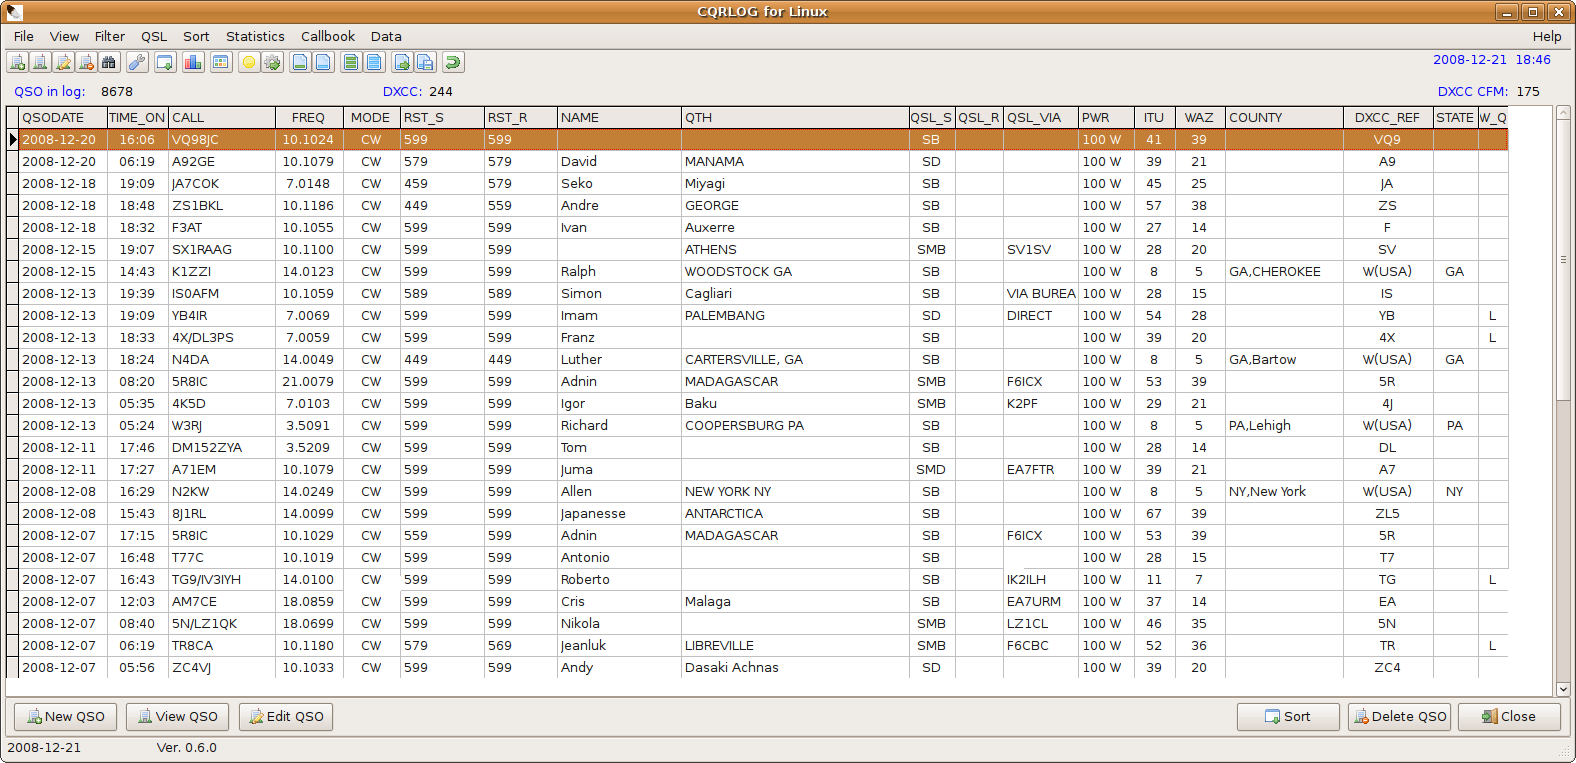
Task: Open the Help menu
Action: point(1547,36)
